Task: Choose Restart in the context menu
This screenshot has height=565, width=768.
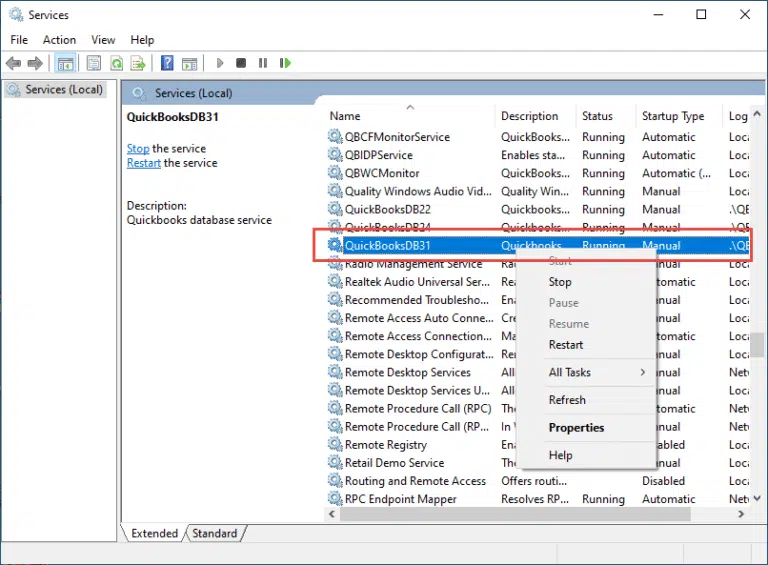Action: point(566,345)
